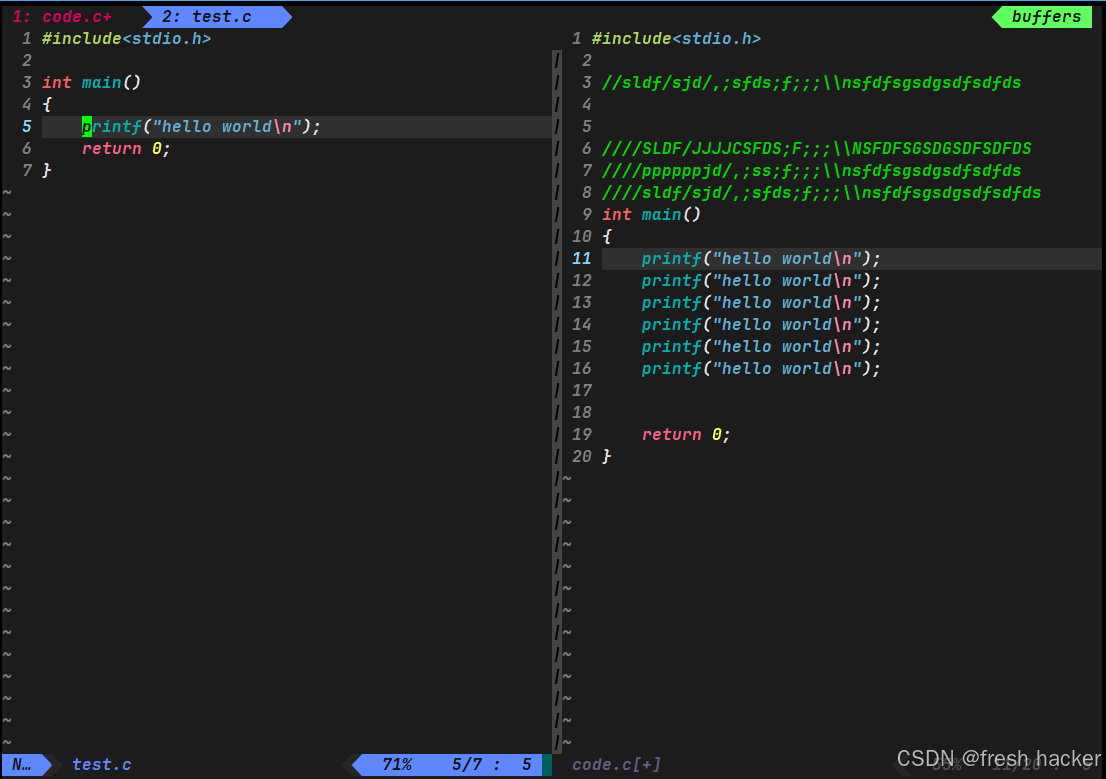The width and height of the screenshot is (1106, 779).
Task: Click line number 5 in left gutter
Action: [x=27, y=127]
